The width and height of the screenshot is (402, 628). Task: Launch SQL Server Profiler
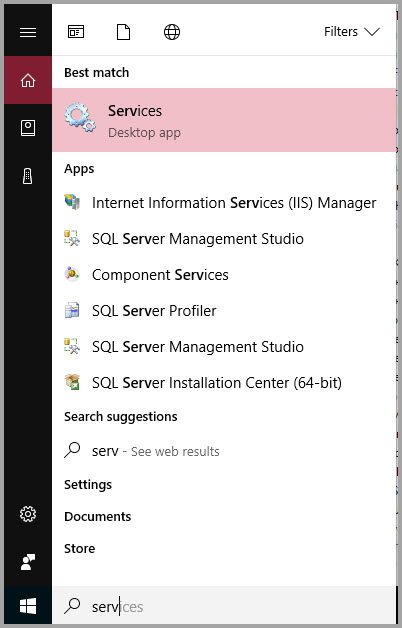[224, 311]
